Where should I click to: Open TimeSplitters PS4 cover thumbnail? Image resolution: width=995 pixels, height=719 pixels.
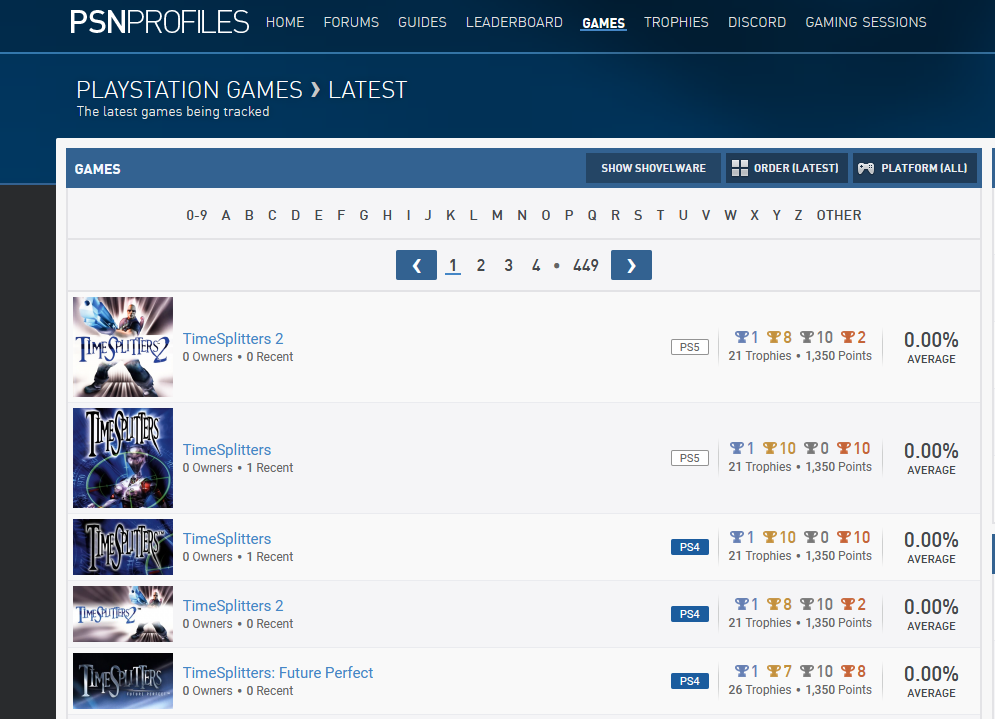(x=123, y=547)
